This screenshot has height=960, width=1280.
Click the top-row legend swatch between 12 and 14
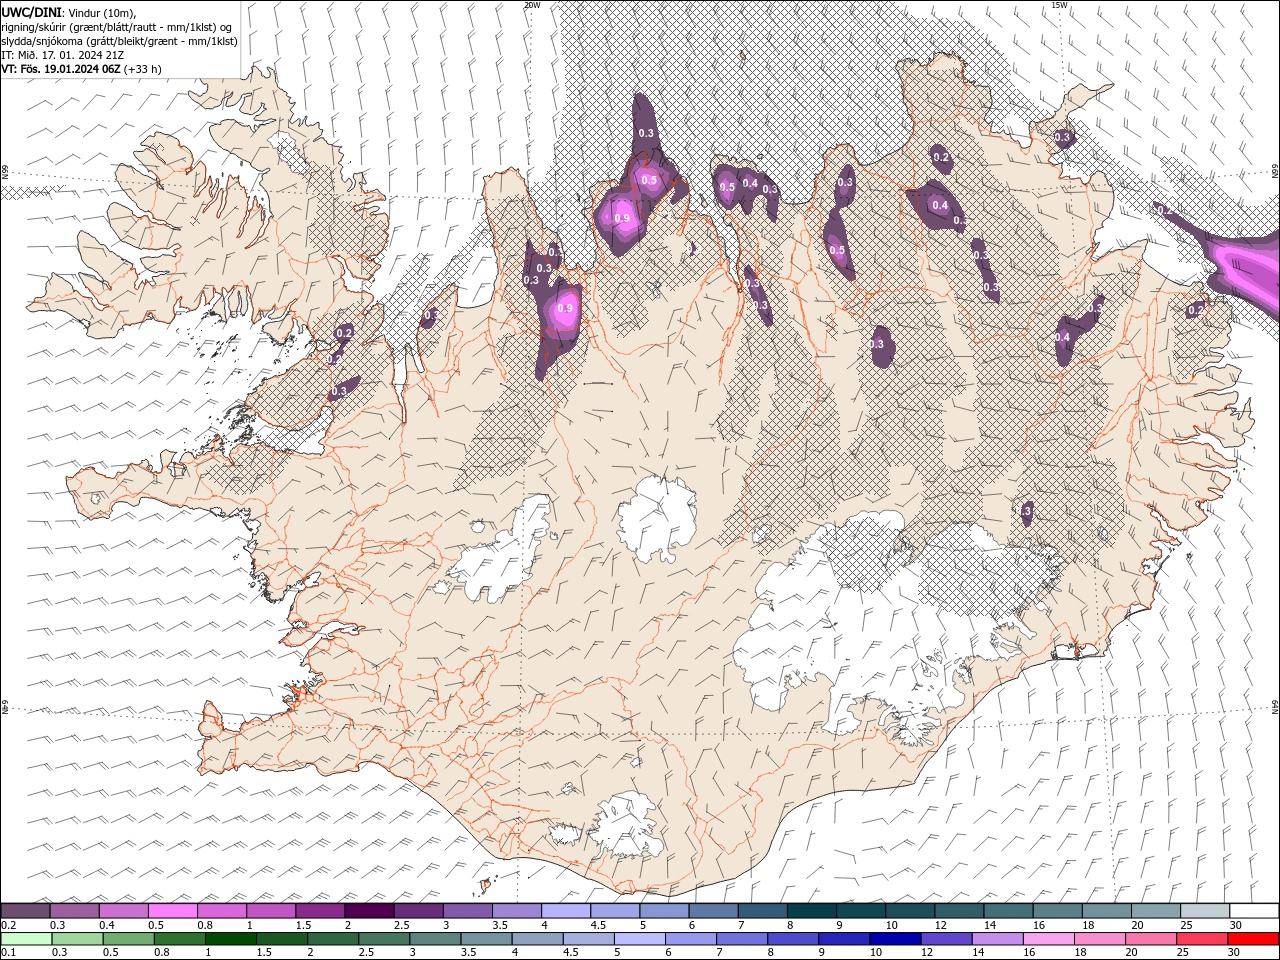click(959, 911)
